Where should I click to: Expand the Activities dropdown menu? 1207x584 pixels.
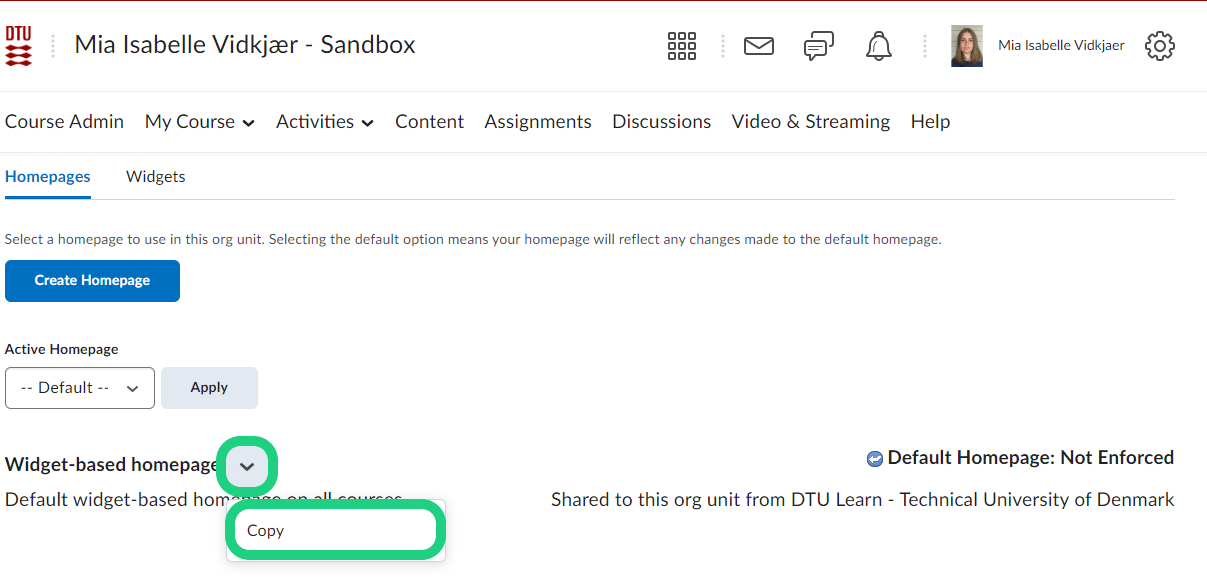(324, 122)
